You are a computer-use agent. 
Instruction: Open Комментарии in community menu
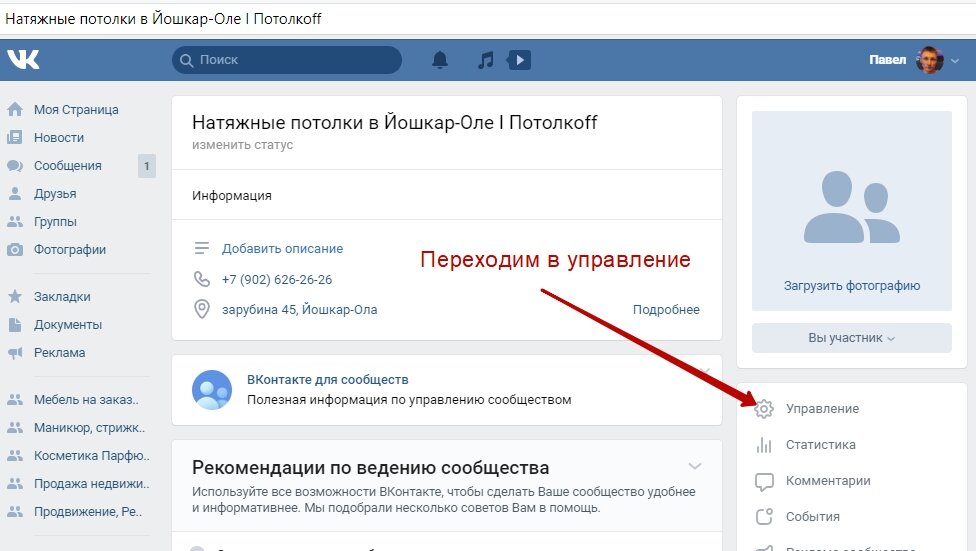pyautogui.click(x=828, y=481)
